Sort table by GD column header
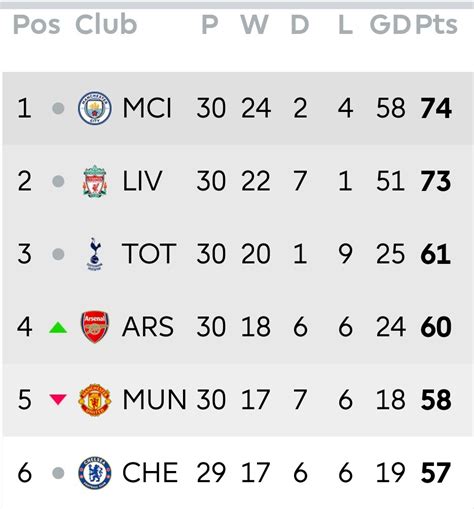The width and height of the screenshot is (474, 509). coord(390,25)
